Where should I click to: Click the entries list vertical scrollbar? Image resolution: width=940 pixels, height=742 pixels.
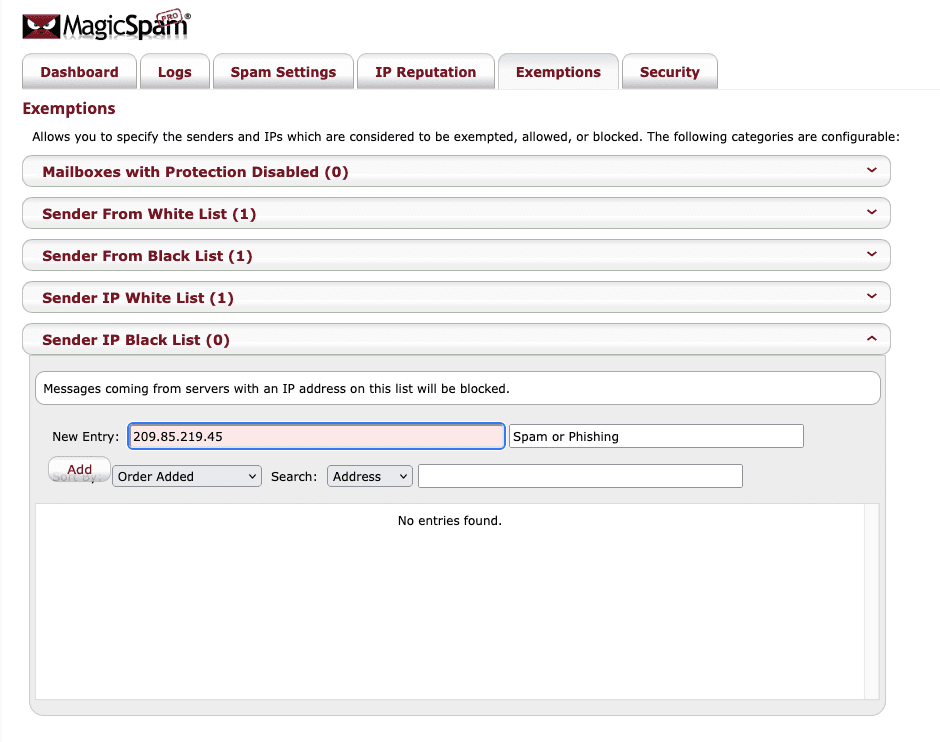pyautogui.click(x=871, y=600)
